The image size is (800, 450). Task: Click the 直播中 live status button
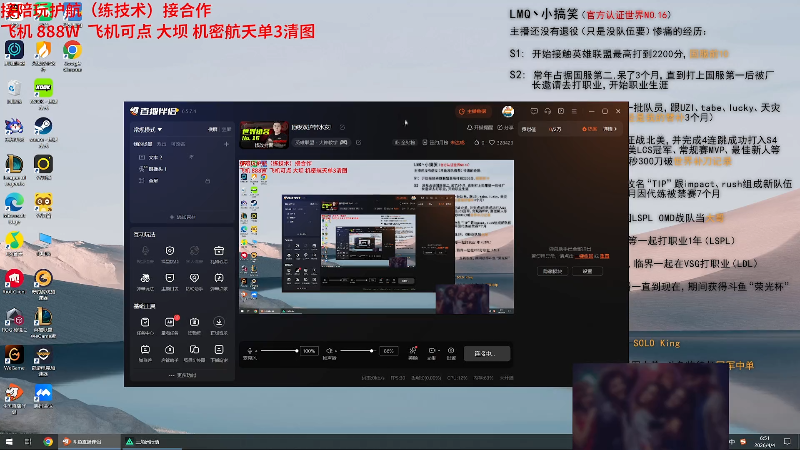[x=486, y=354]
